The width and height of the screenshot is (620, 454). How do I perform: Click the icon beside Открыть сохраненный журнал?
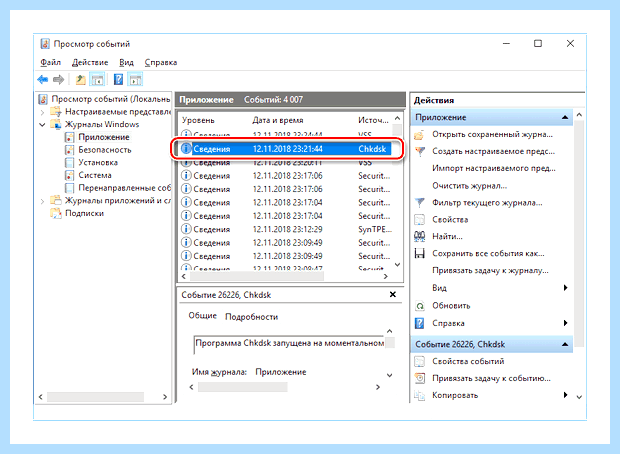click(419, 135)
